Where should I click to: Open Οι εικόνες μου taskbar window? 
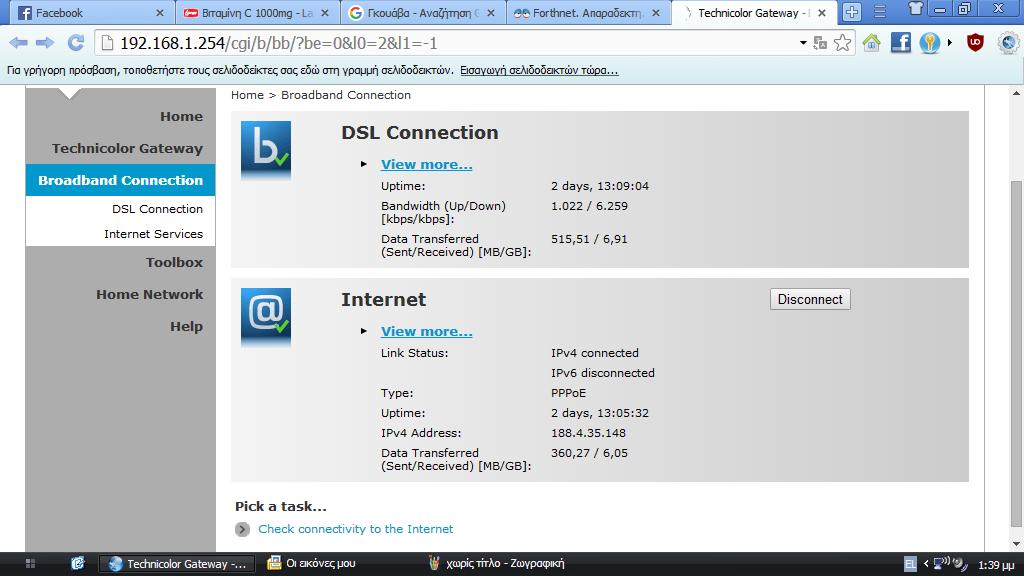312,563
